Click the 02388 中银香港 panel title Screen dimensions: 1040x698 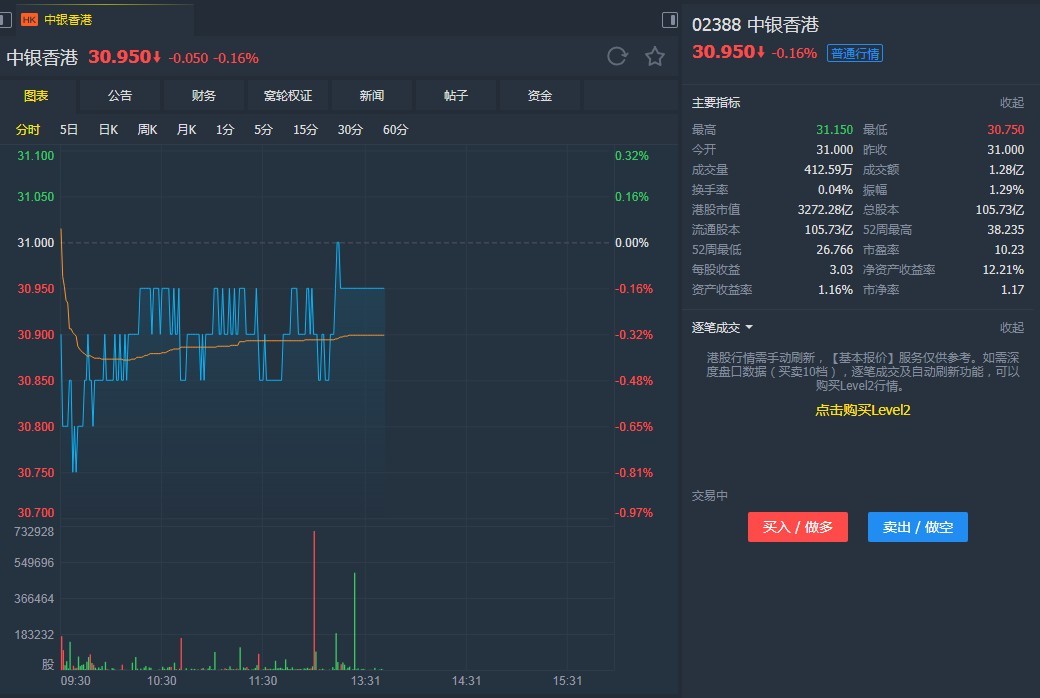tap(755, 25)
